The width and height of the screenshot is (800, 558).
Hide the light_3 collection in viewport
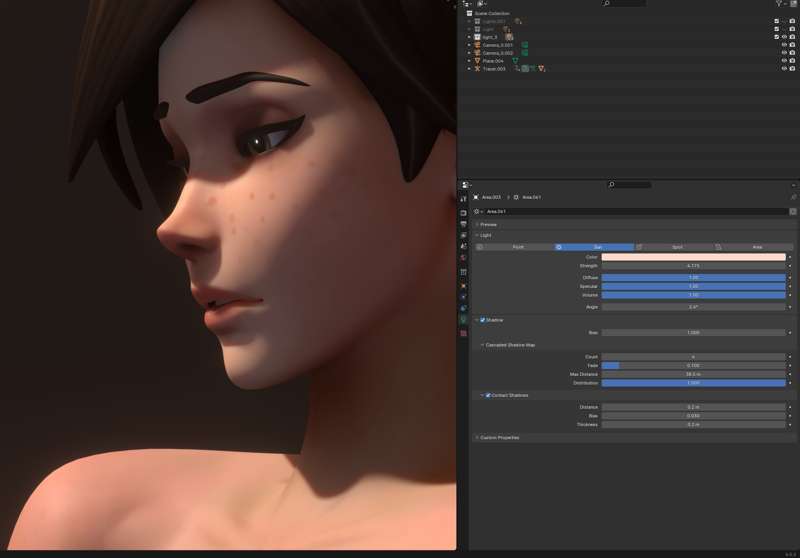click(x=784, y=37)
